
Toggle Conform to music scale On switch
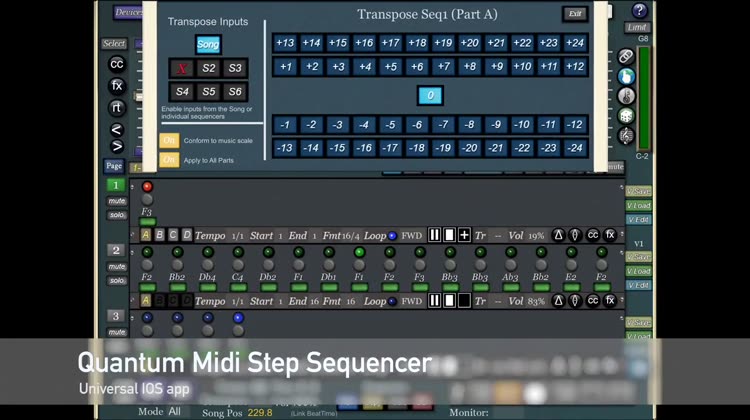pos(169,140)
